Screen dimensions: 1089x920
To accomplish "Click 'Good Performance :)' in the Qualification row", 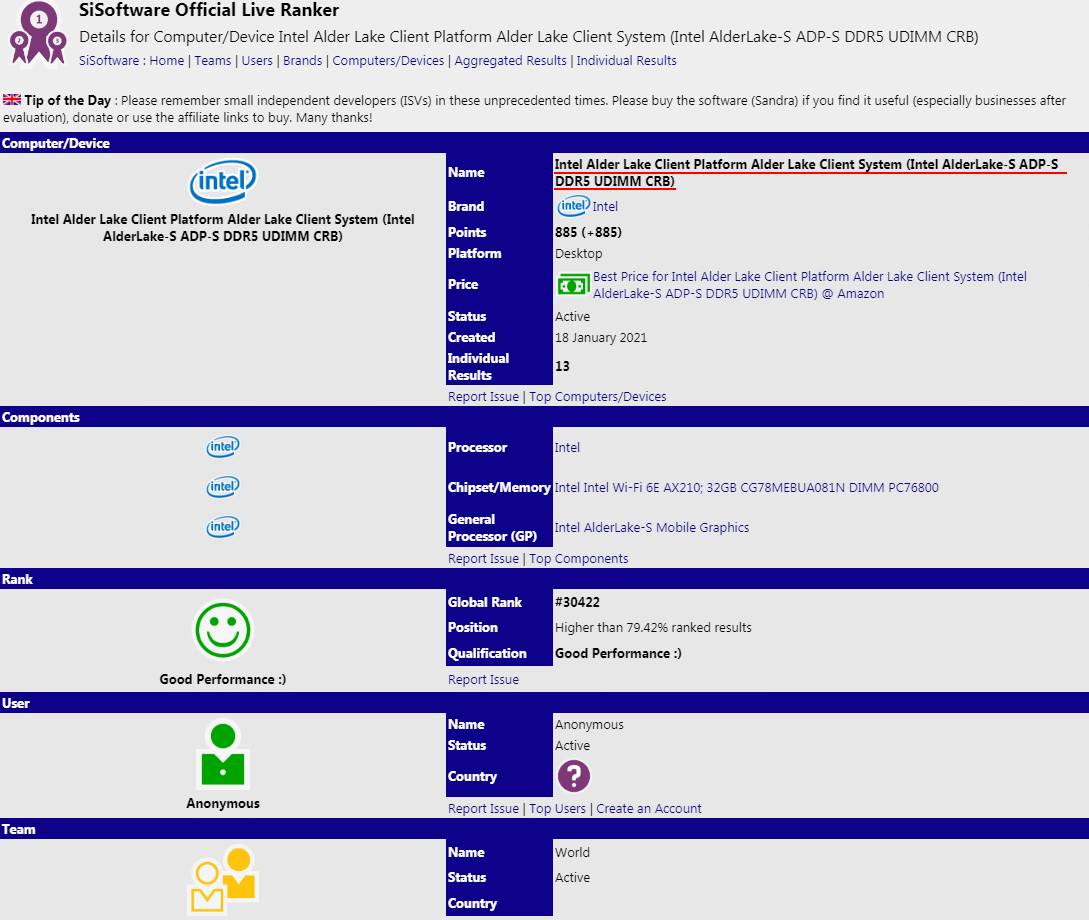I will (618, 653).
